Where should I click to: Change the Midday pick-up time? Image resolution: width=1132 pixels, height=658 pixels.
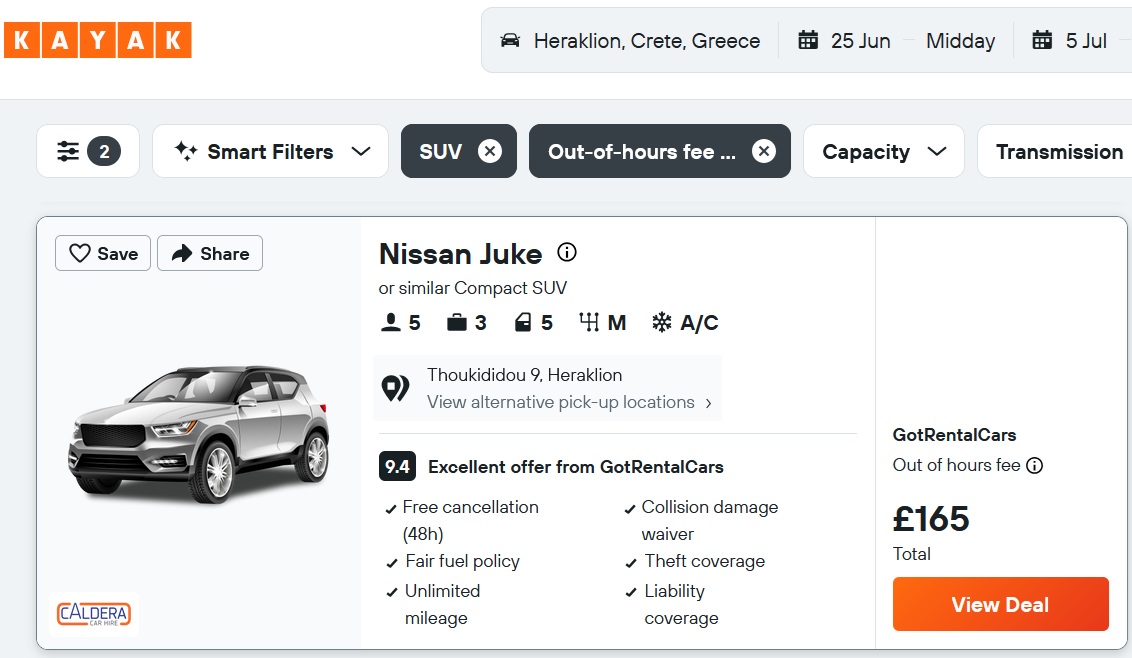click(960, 40)
